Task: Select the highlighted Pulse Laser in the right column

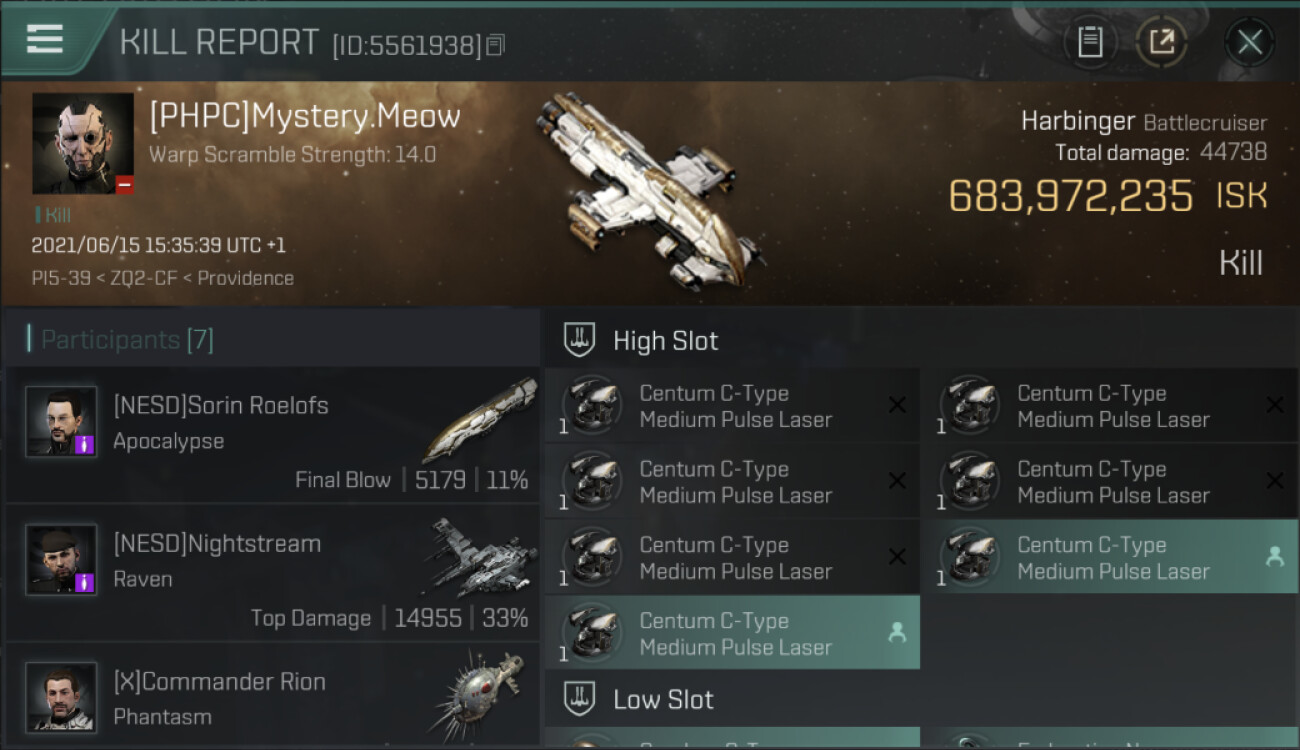Action: (1110, 558)
